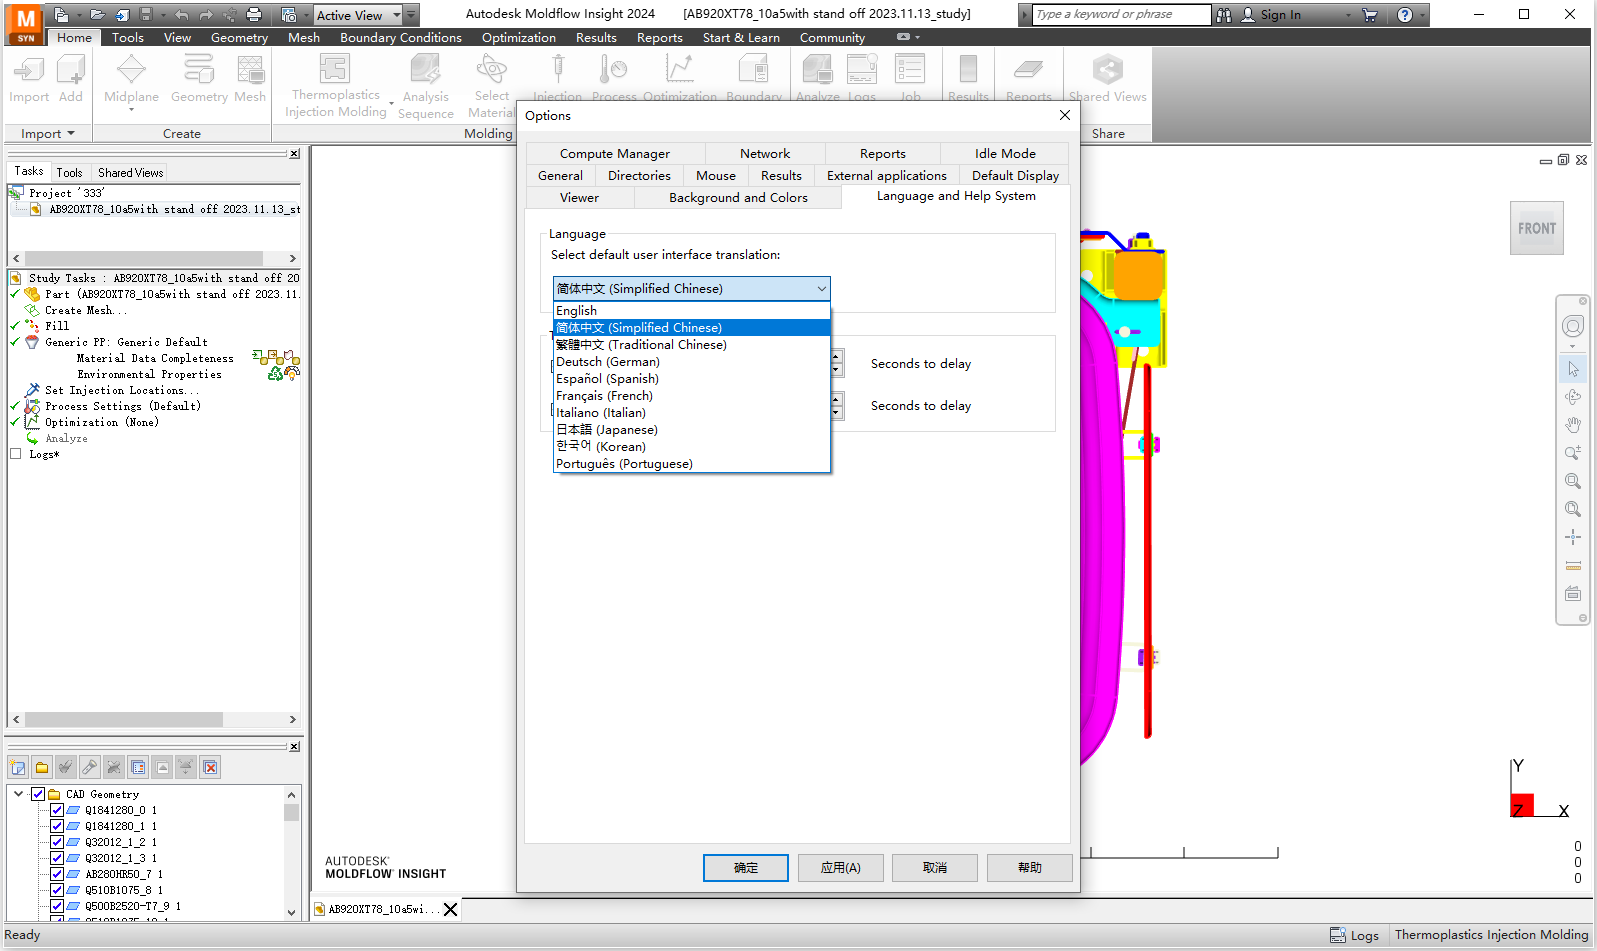Viewport: 1597px width, 951px height.
Task: Click the Undo arrow in quick access toolbar
Action: [x=181, y=15]
